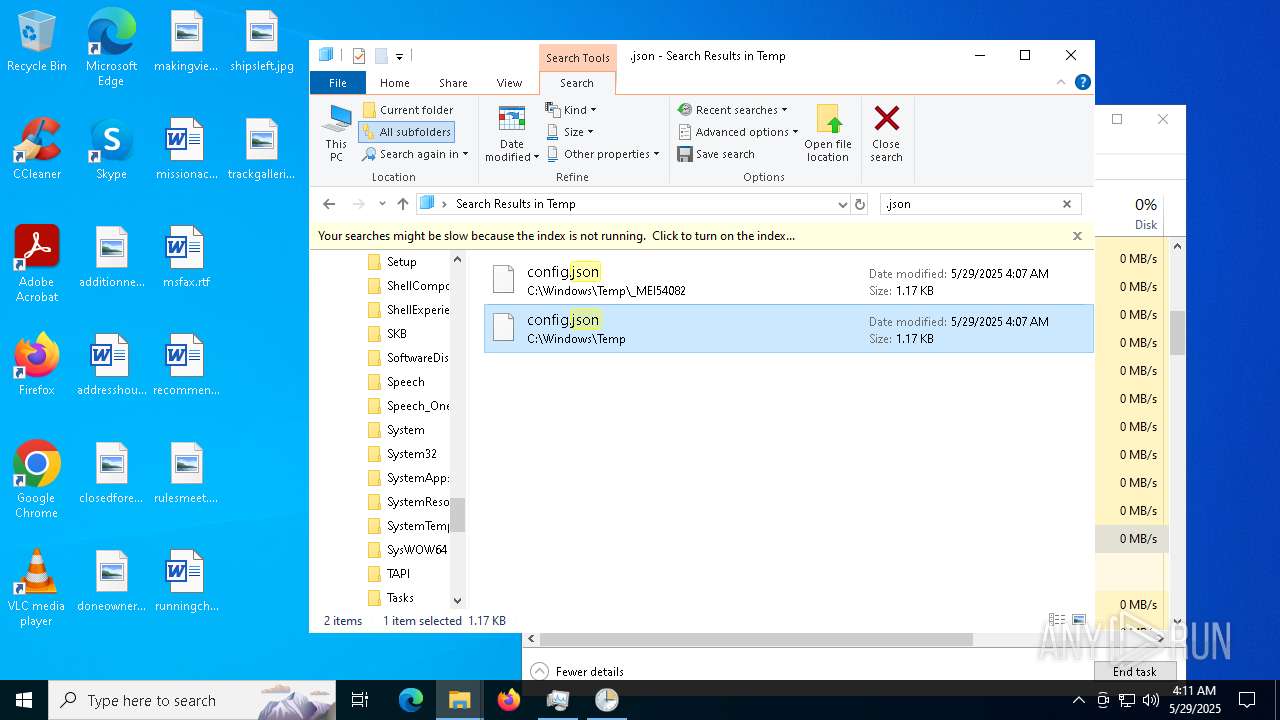
Task: Select SysWOW64 folder in tree
Action: pyautogui.click(x=416, y=550)
